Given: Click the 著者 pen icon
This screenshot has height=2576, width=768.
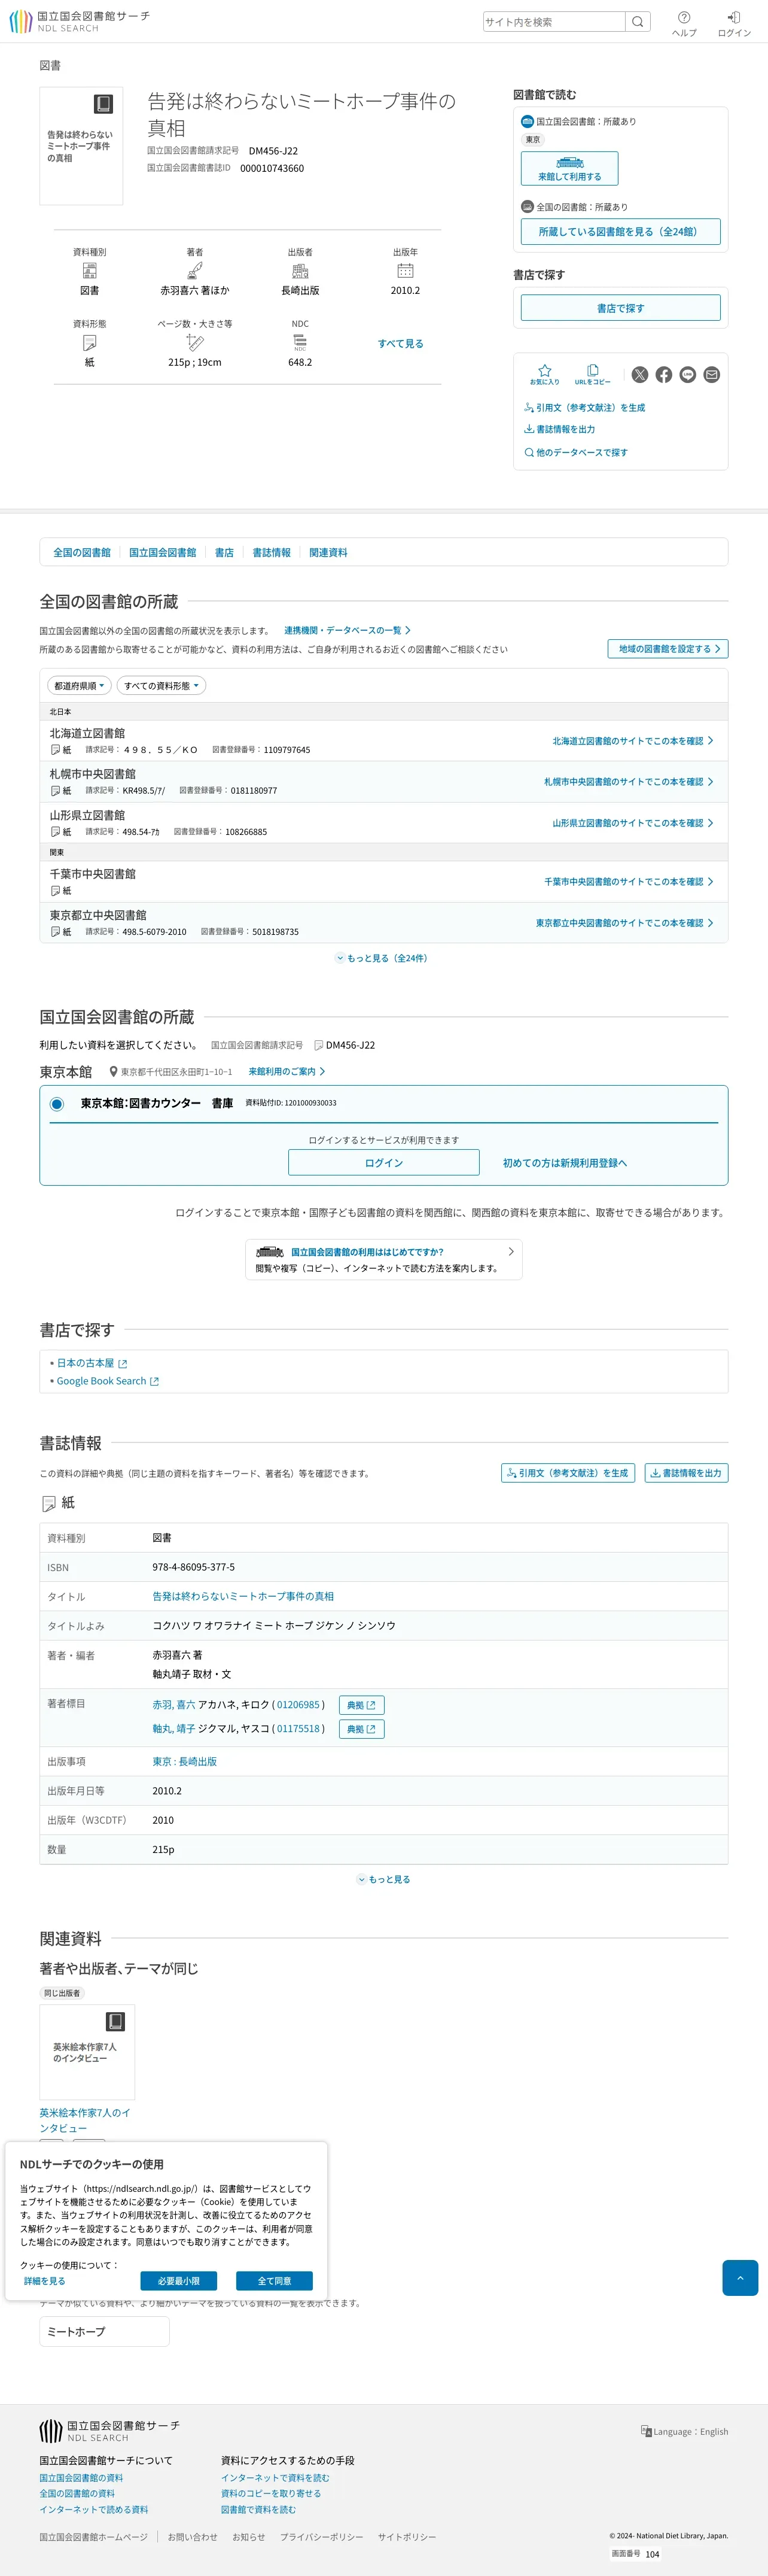Looking at the screenshot, I should 195,271.
